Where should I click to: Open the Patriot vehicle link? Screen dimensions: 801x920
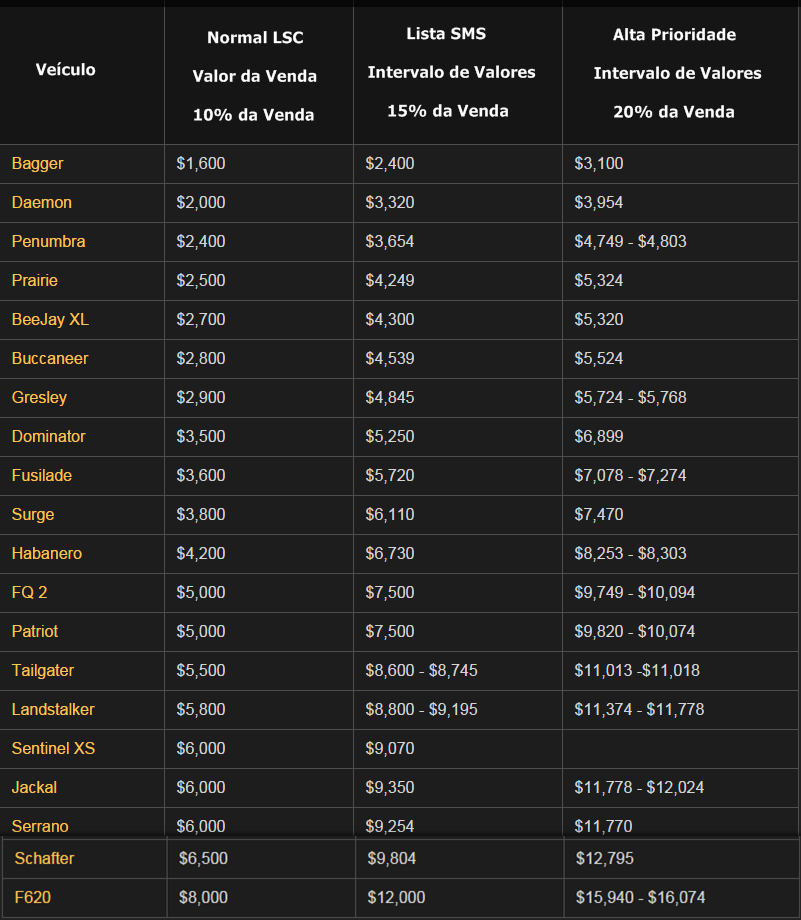[x=35, y=631]
